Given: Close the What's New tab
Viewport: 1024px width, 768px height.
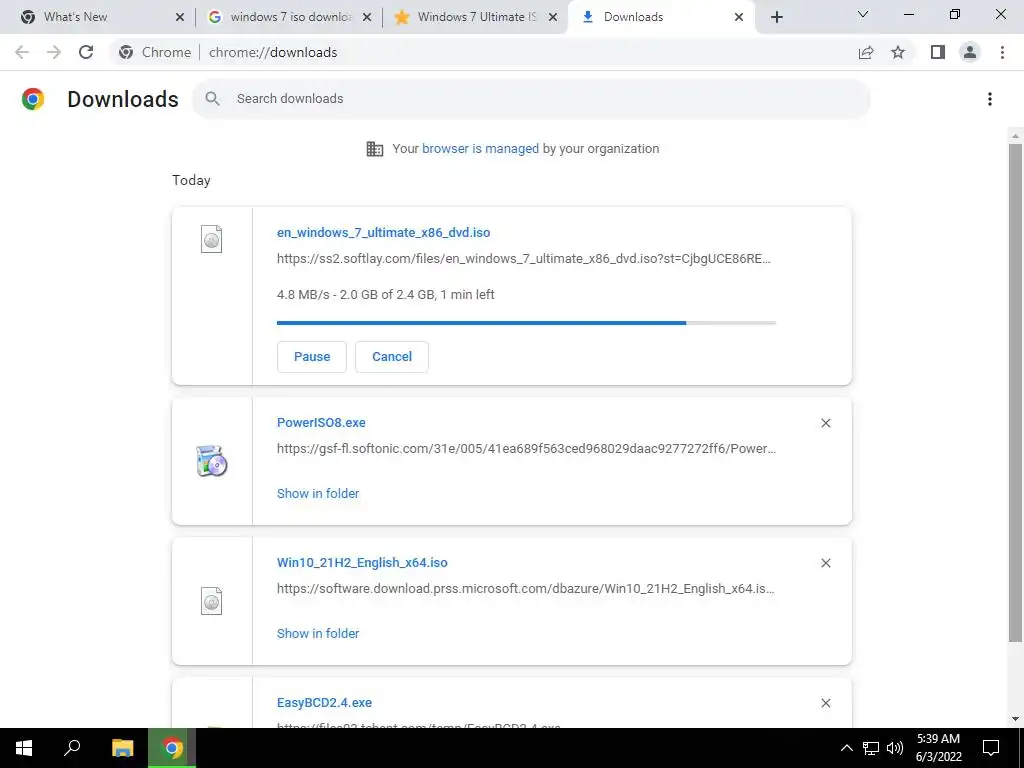Looking at the screenshot, I should [180, 17].
